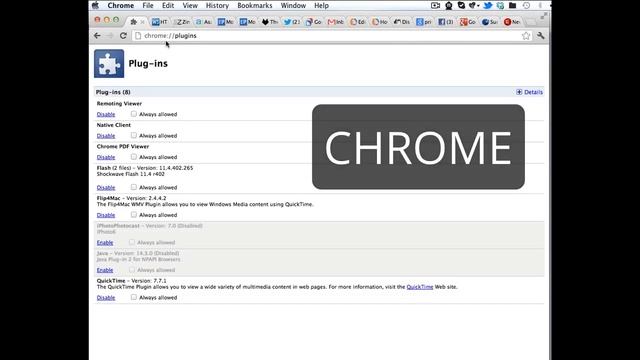Click the browser forward arrow
This screenshot has width=640, height=360.
tap(110, 36)
